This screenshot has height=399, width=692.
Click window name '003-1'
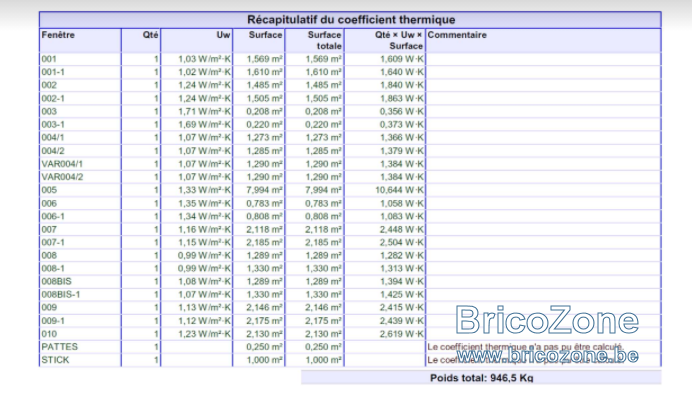pyautogui.click(x=53, y=124)
